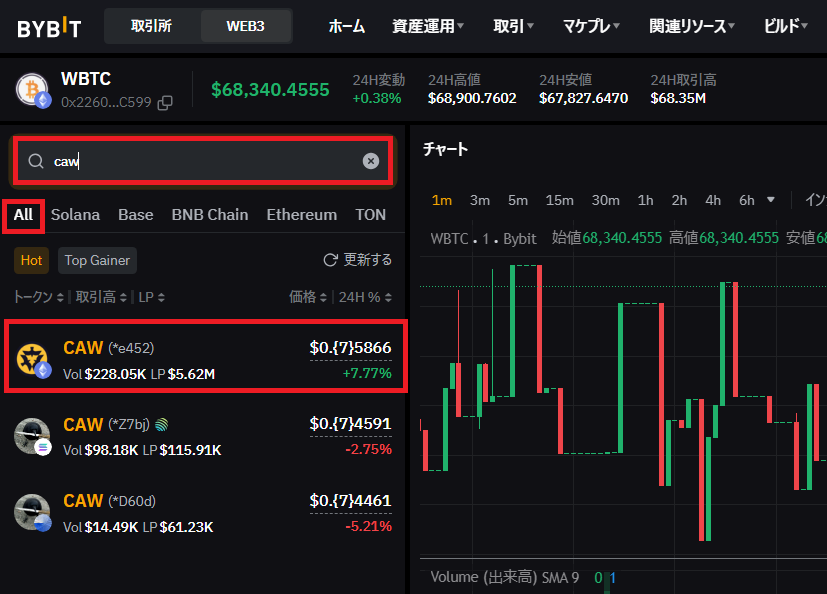Switch to the 取引所 mode
827x594 pixels.
pyautogui.click(x=151, y=26)
